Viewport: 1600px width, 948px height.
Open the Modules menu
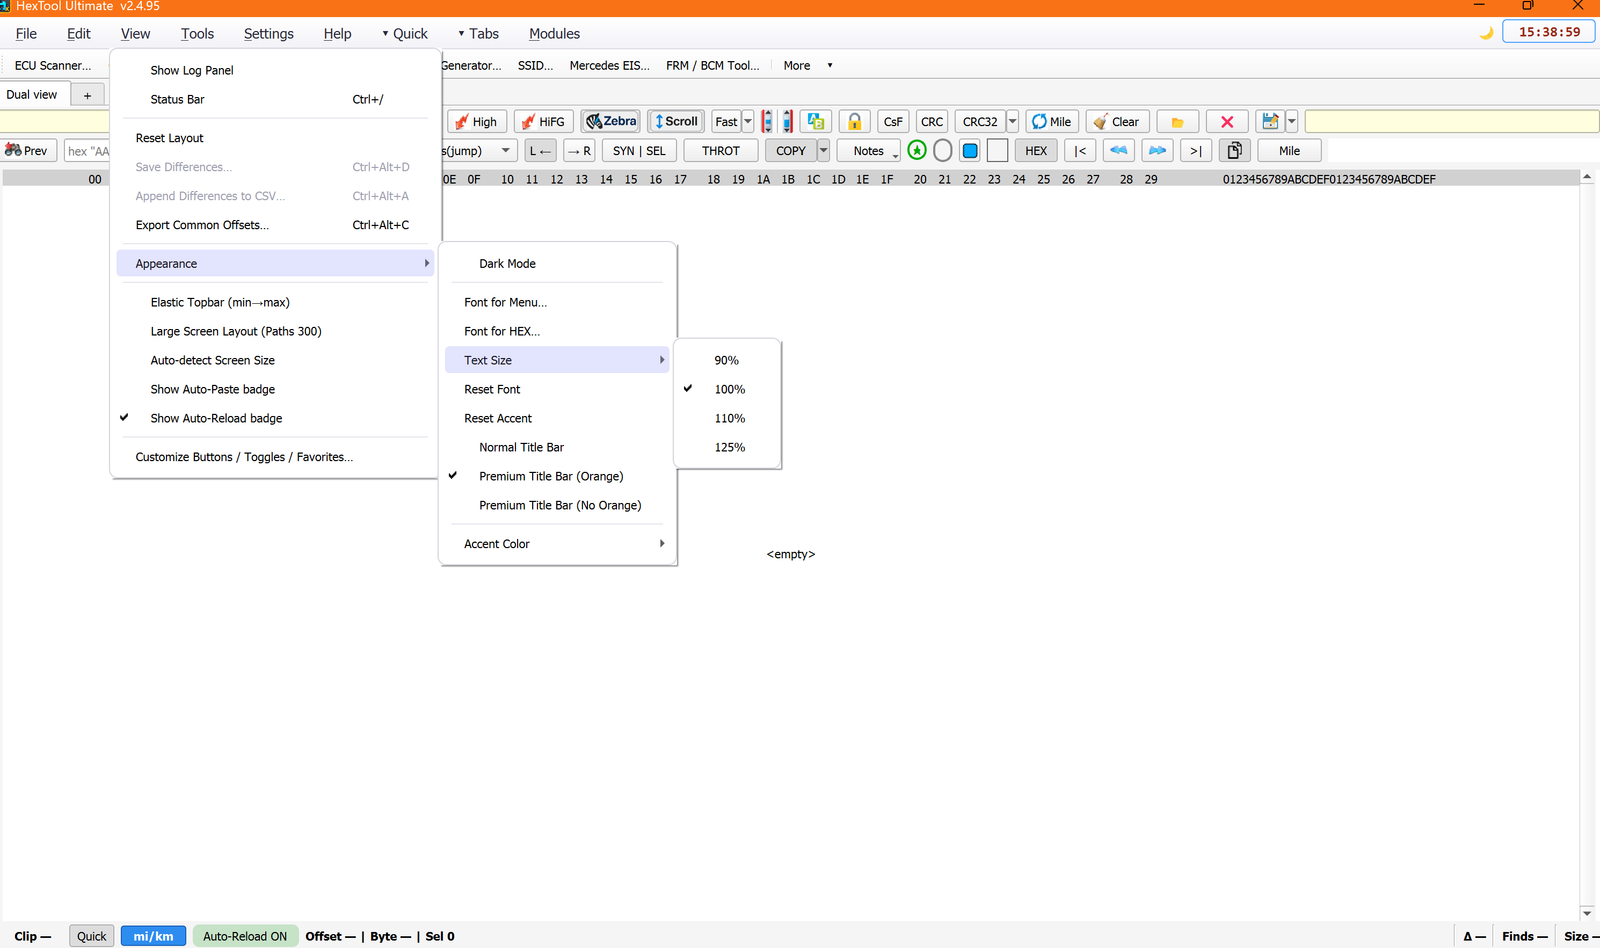(x=554, y=33)
